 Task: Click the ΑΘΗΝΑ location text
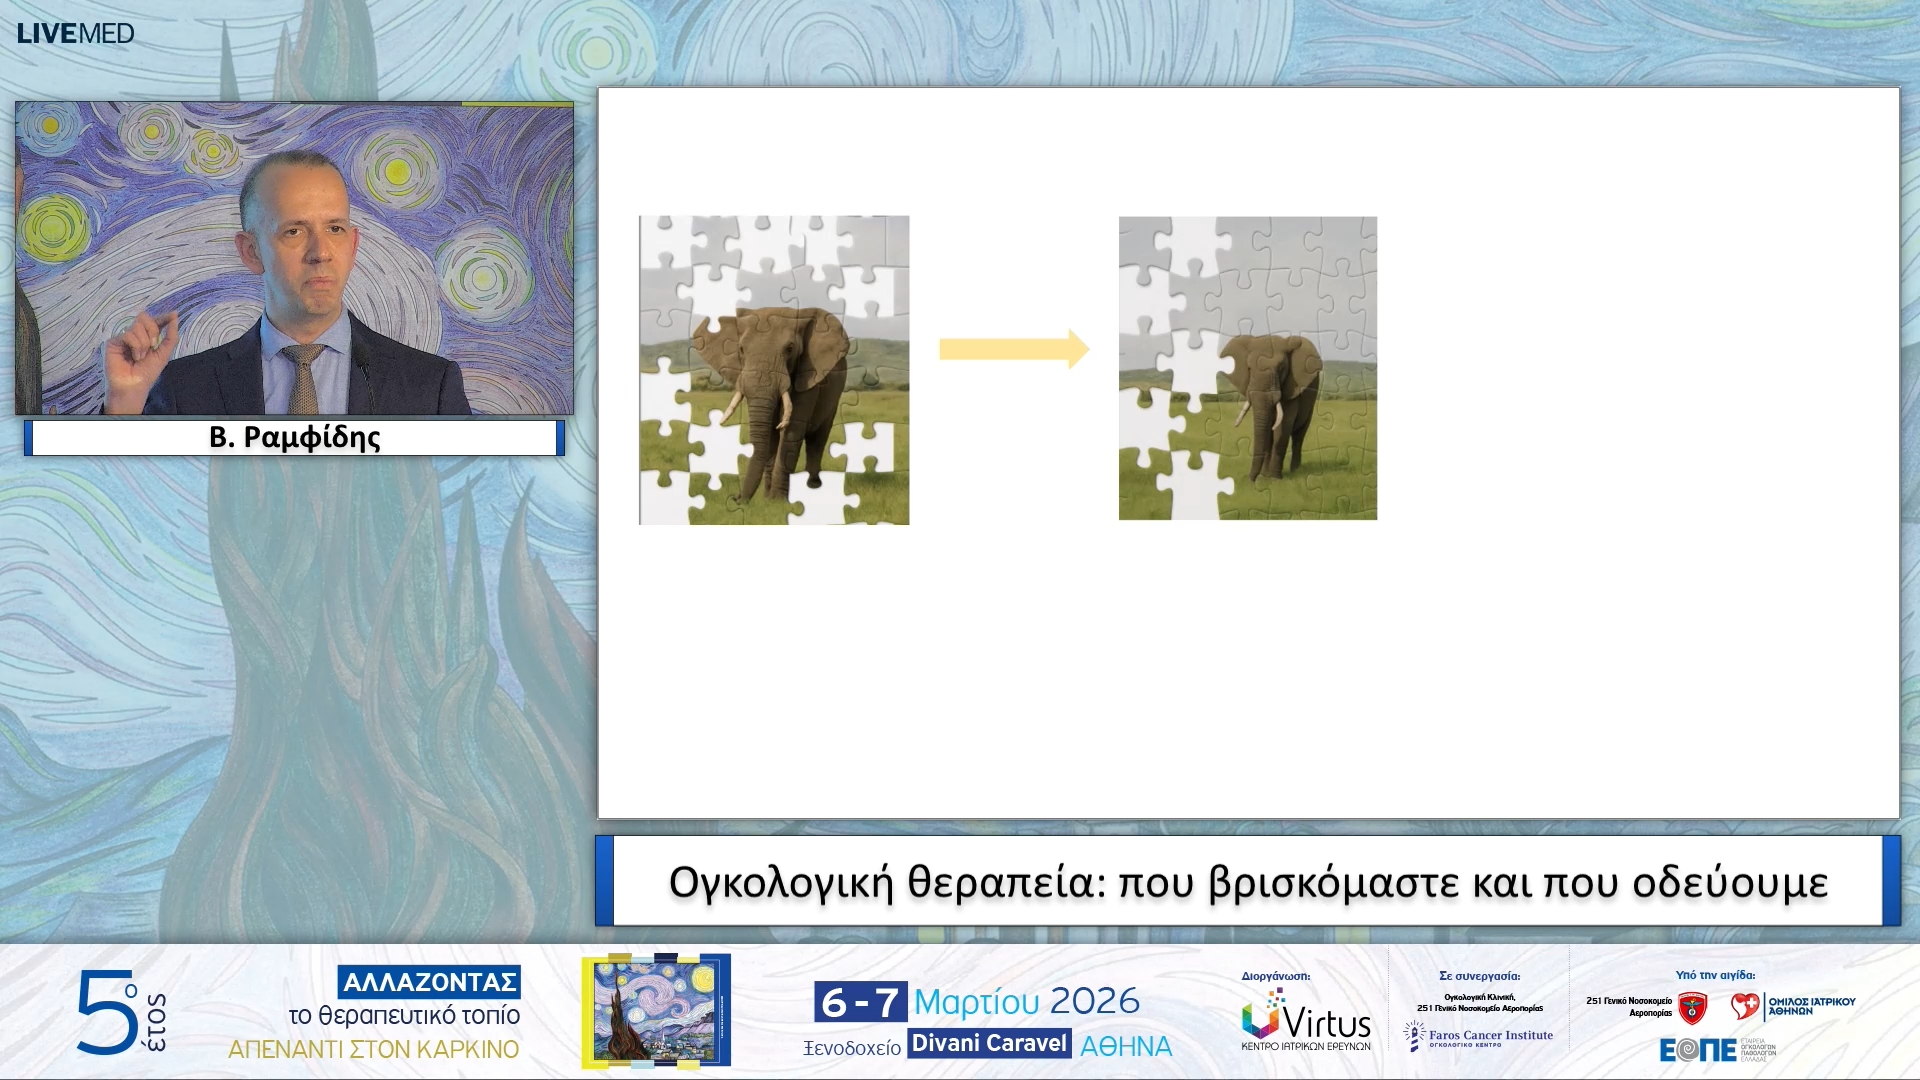[x=1126, y=1046]
